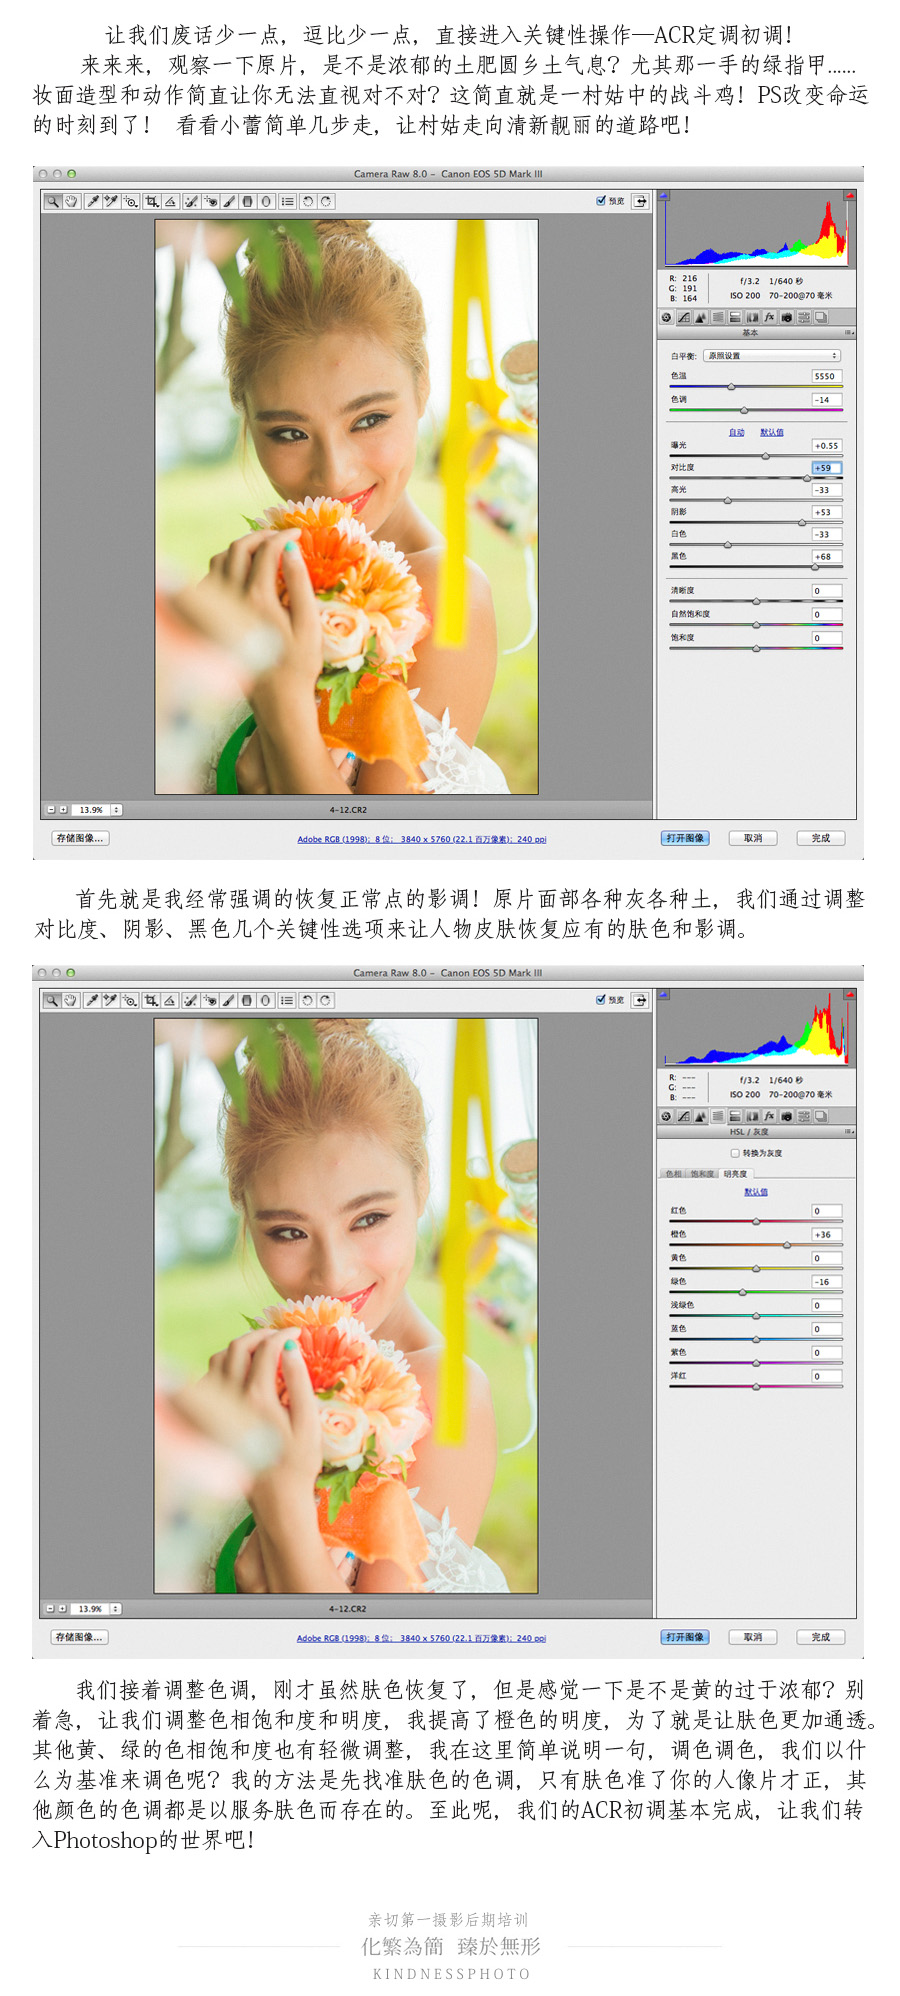
Task: Check the 转换为灰度 checkbox
Action: pos(735,1153)
